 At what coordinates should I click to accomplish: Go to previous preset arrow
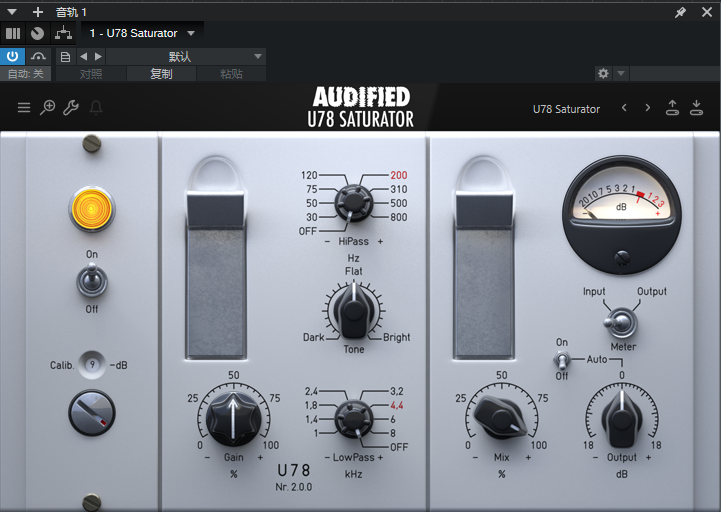pos(624,108)
